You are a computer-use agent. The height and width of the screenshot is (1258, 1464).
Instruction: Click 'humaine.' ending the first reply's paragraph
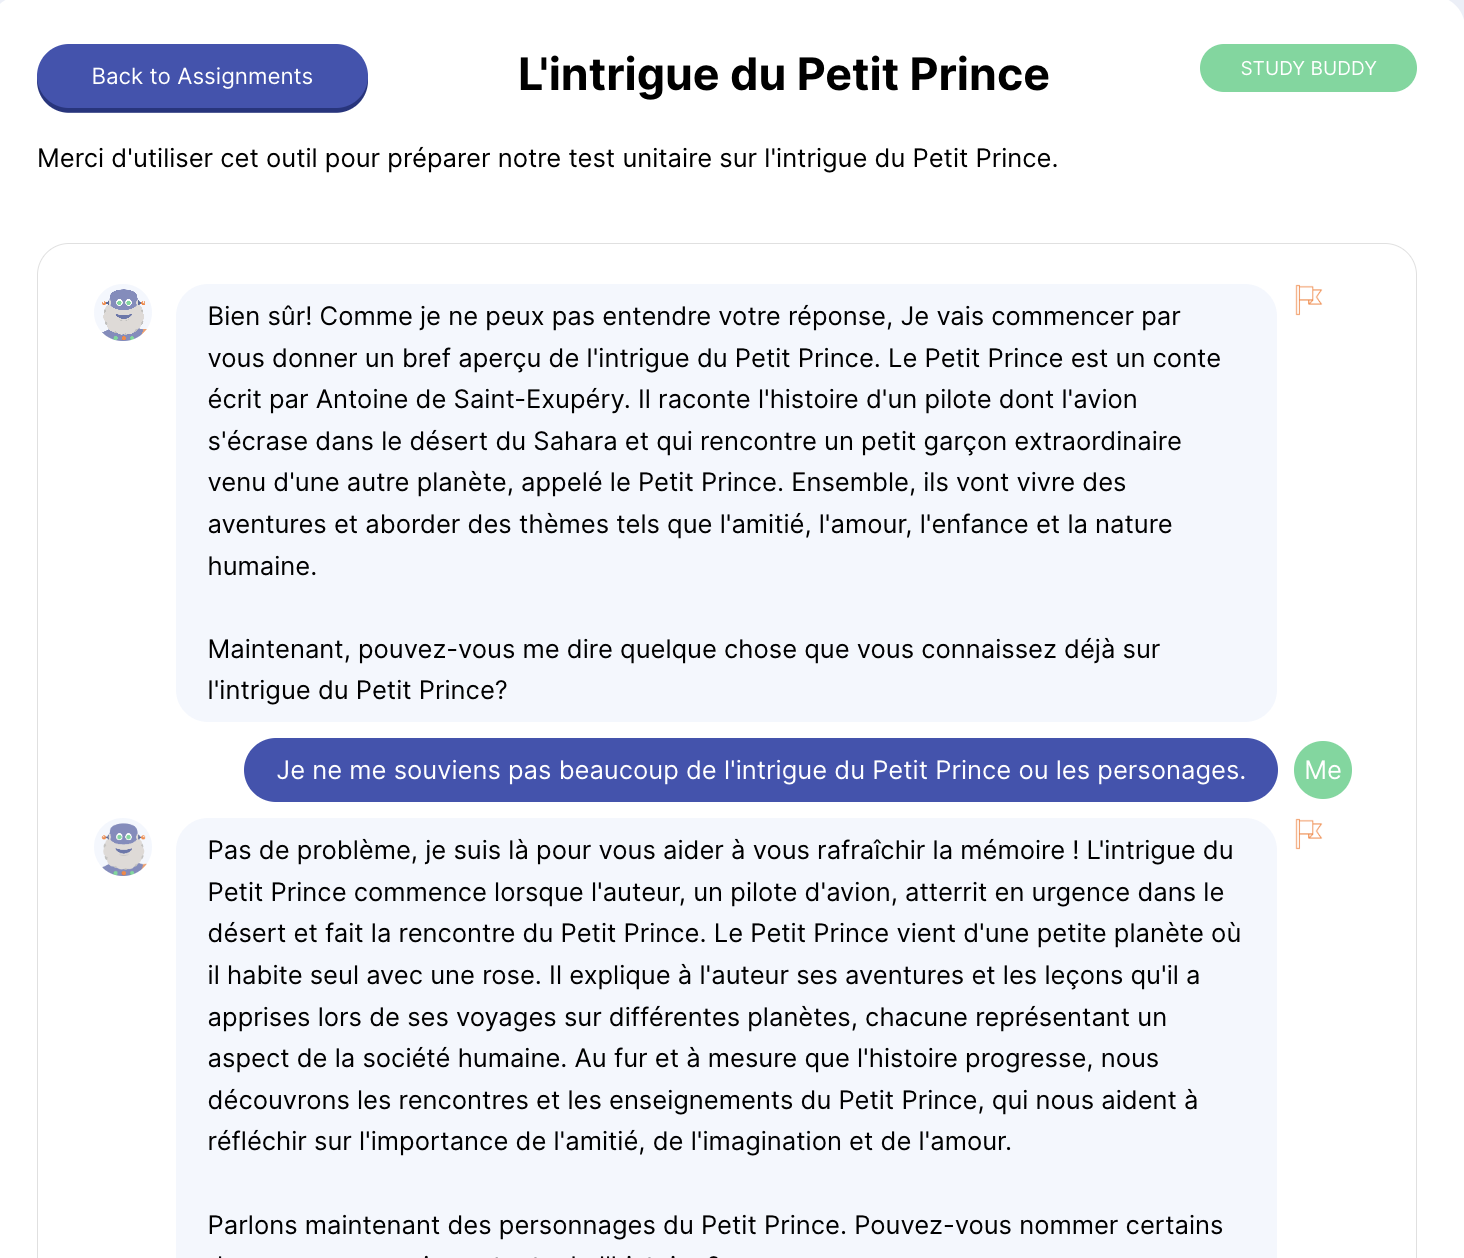[262, 567]
